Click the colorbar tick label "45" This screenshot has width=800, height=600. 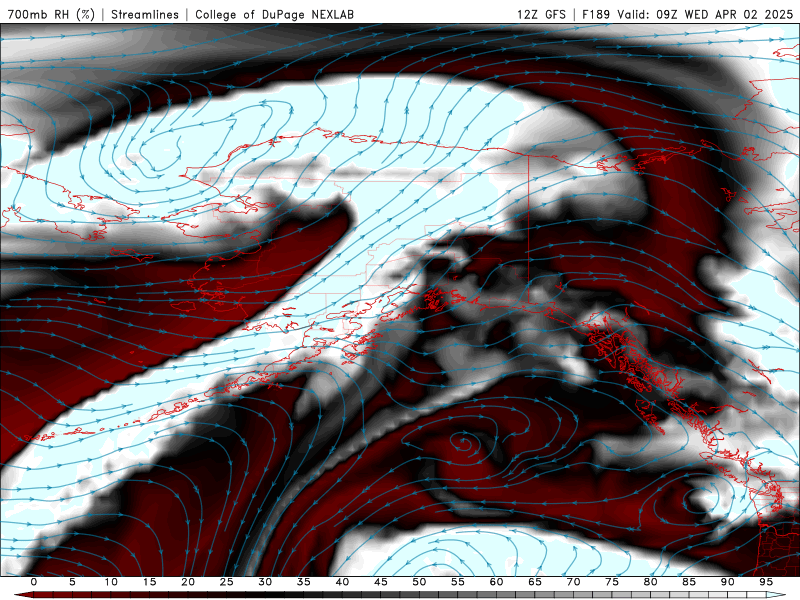[381, 582]
